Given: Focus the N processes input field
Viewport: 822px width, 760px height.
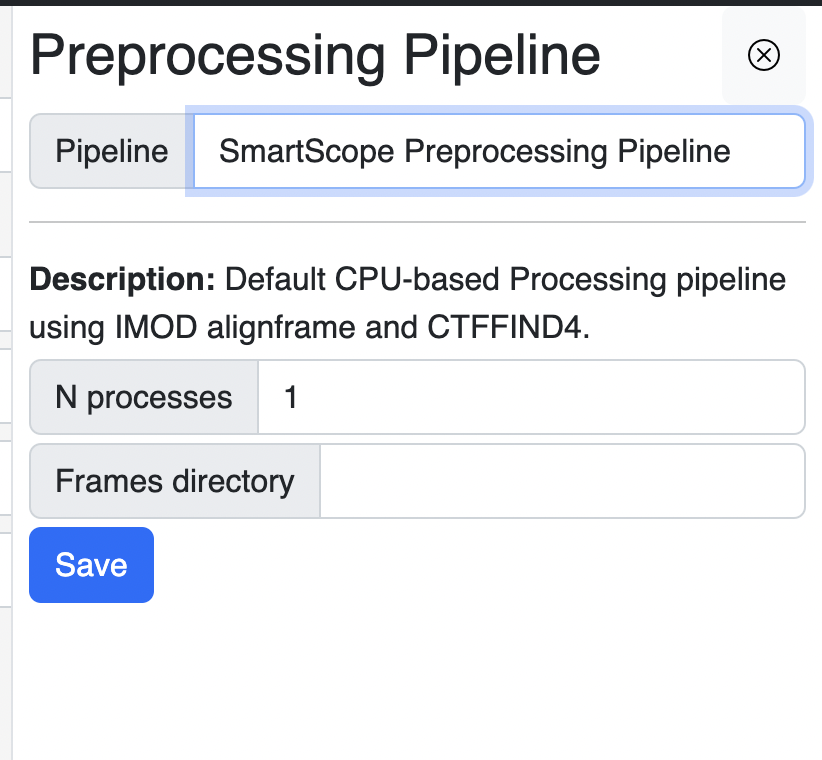Looking at the screenshot, I should (532, 397).
